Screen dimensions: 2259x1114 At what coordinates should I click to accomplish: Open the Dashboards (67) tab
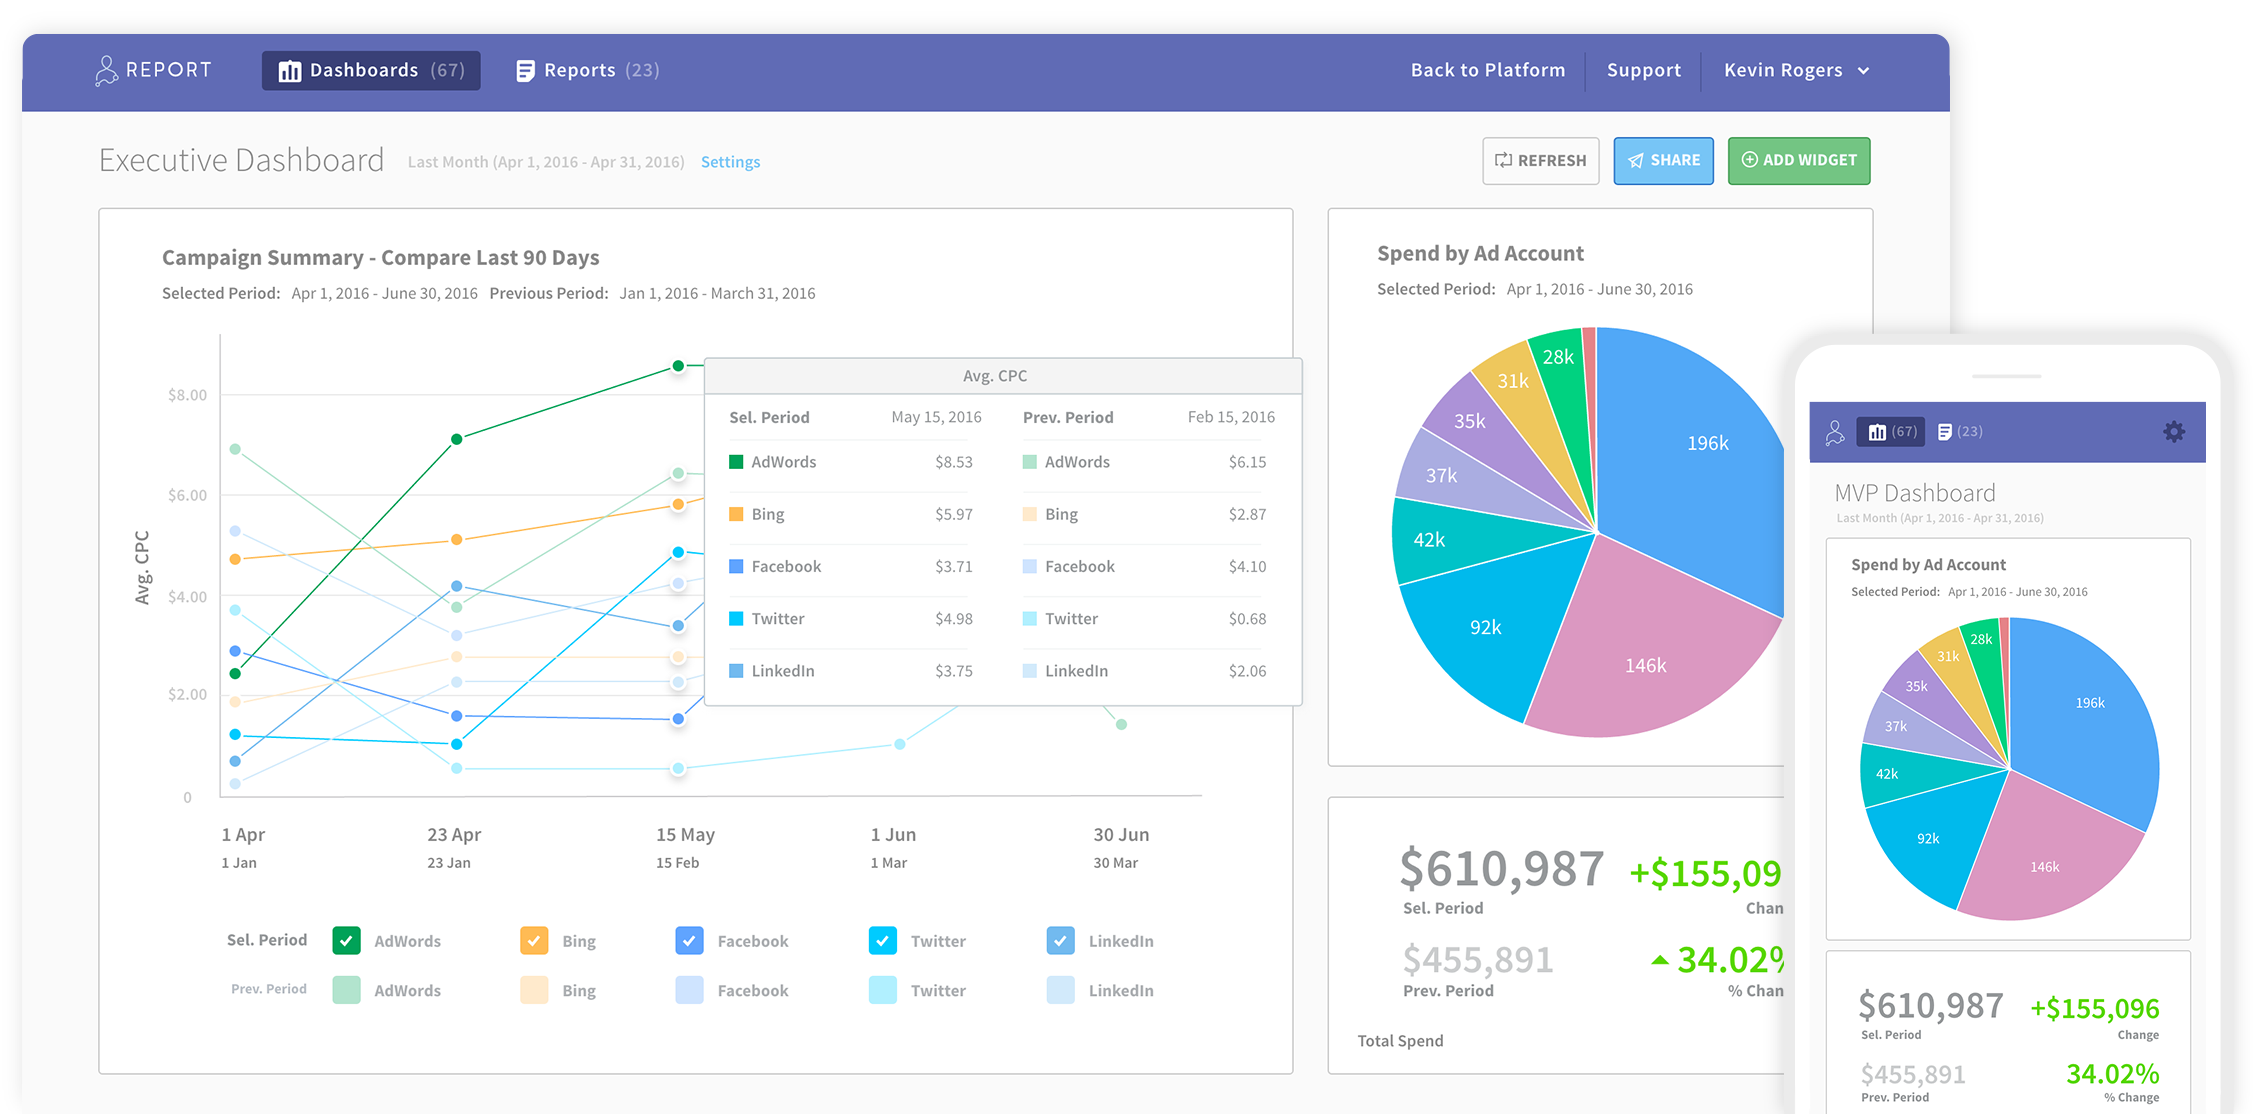(x=371, y=71)
